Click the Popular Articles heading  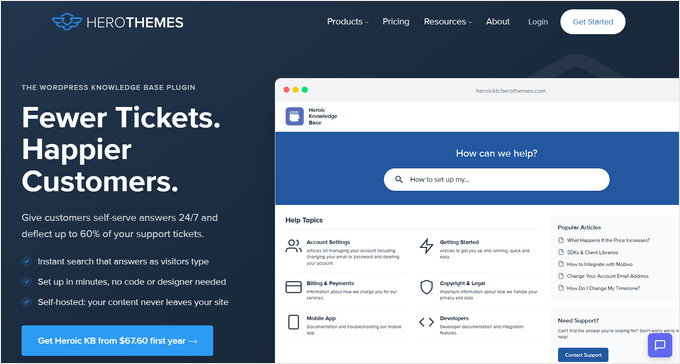click(579, 227)
